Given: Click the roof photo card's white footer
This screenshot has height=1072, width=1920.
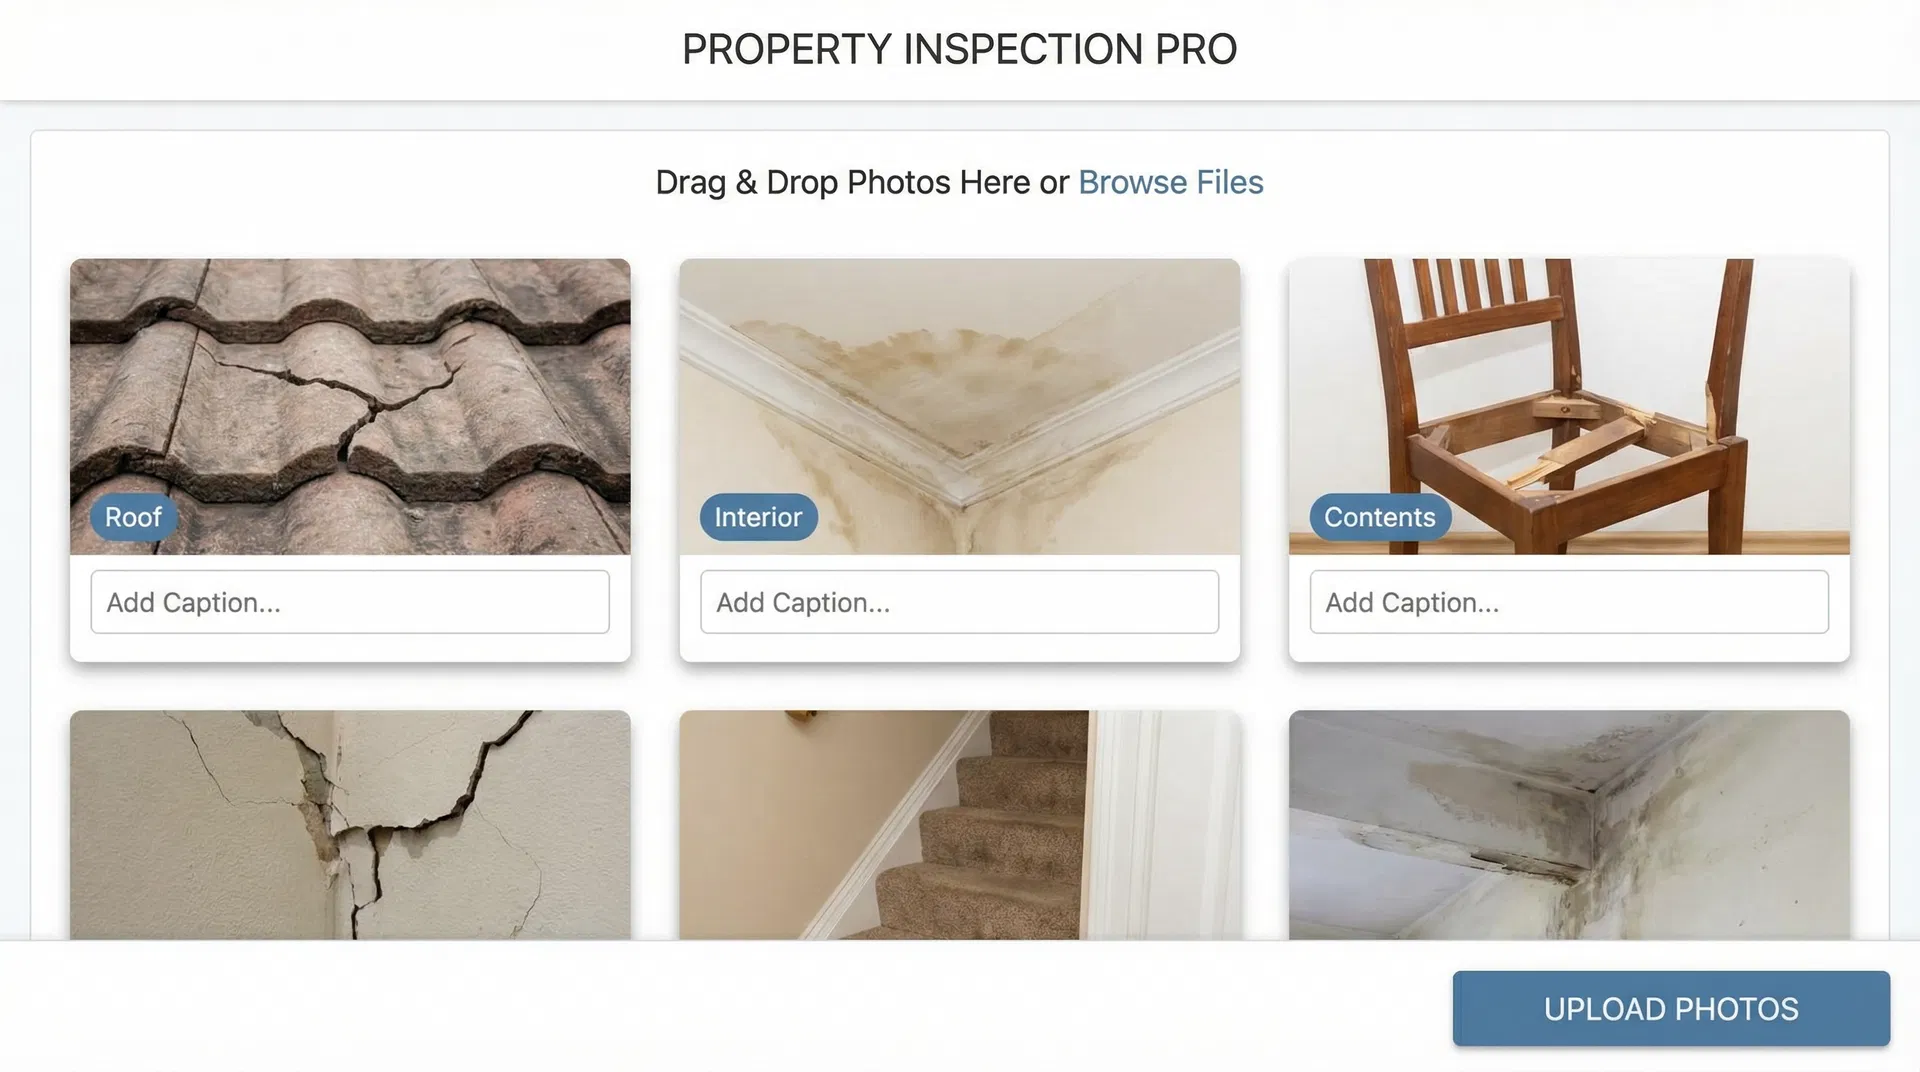Looking at the screenshot, I should pyautogui.click(x=350, y=648).
